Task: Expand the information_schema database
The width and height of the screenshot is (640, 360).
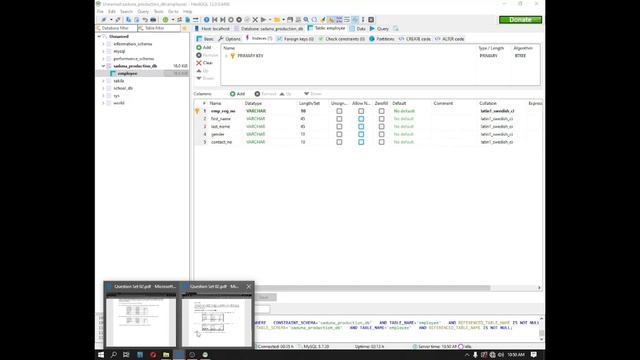Action: (x=103, y=44)
